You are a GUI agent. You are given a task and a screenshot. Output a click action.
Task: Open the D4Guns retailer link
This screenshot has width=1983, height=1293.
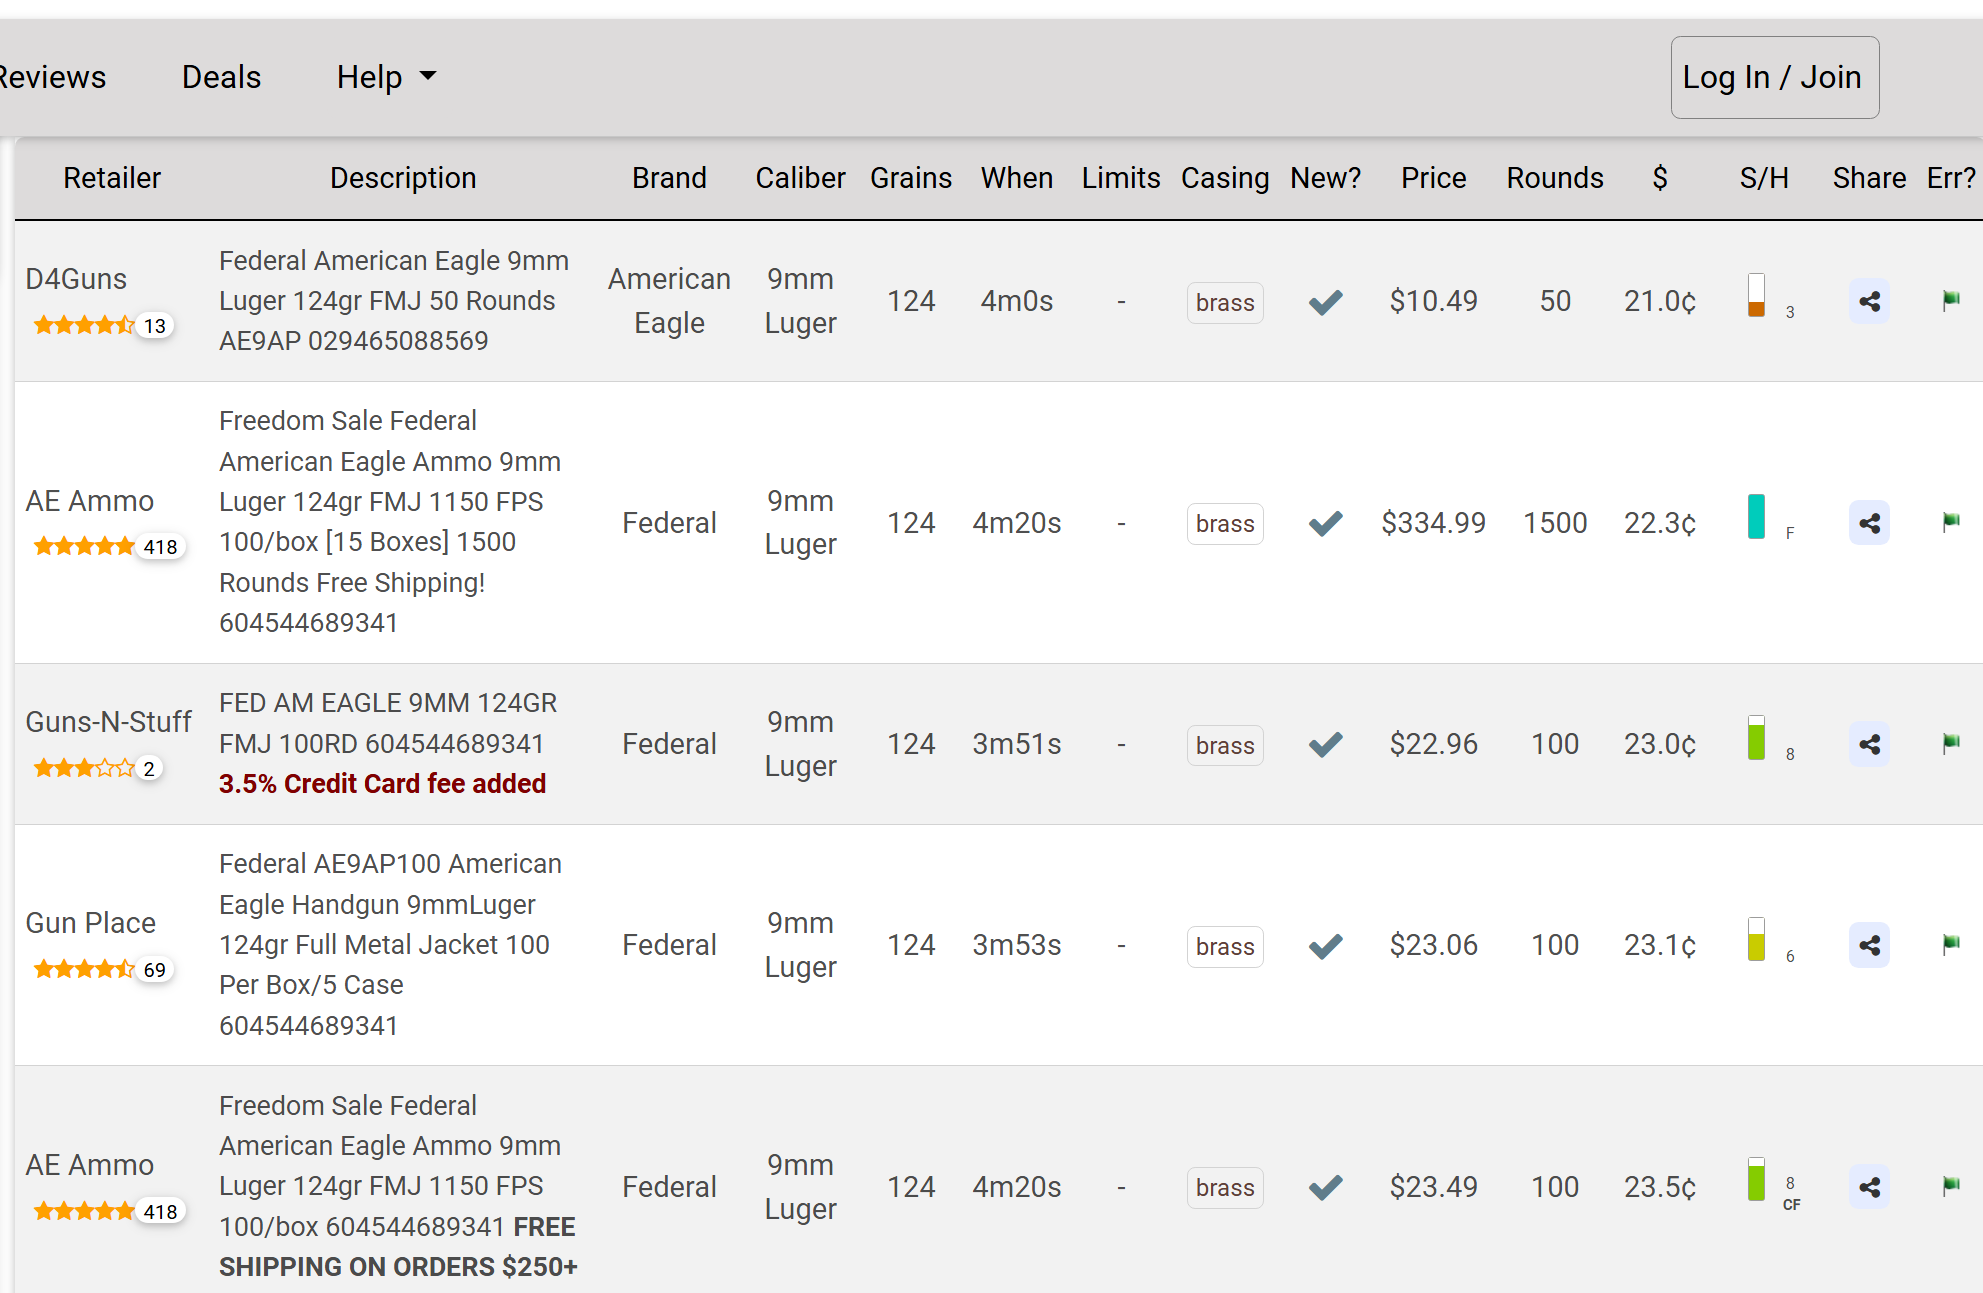pyautogui.click(x=76, y=279)
